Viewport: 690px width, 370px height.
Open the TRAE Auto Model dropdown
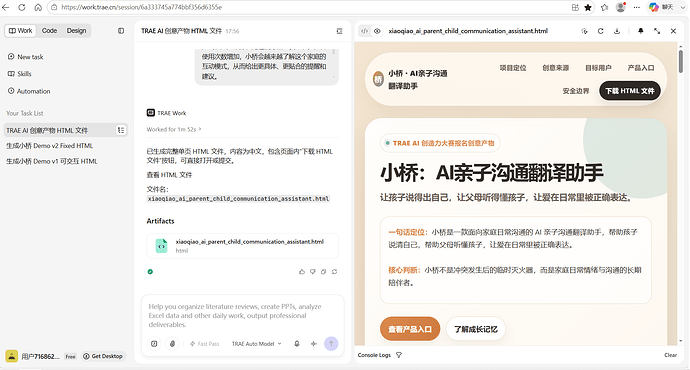pos(257,344)
